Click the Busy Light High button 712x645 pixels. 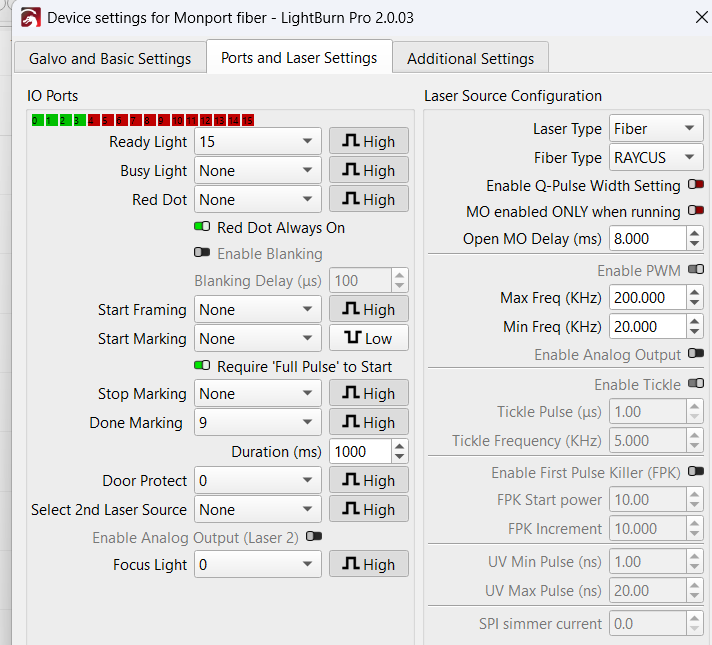[368, 171]
